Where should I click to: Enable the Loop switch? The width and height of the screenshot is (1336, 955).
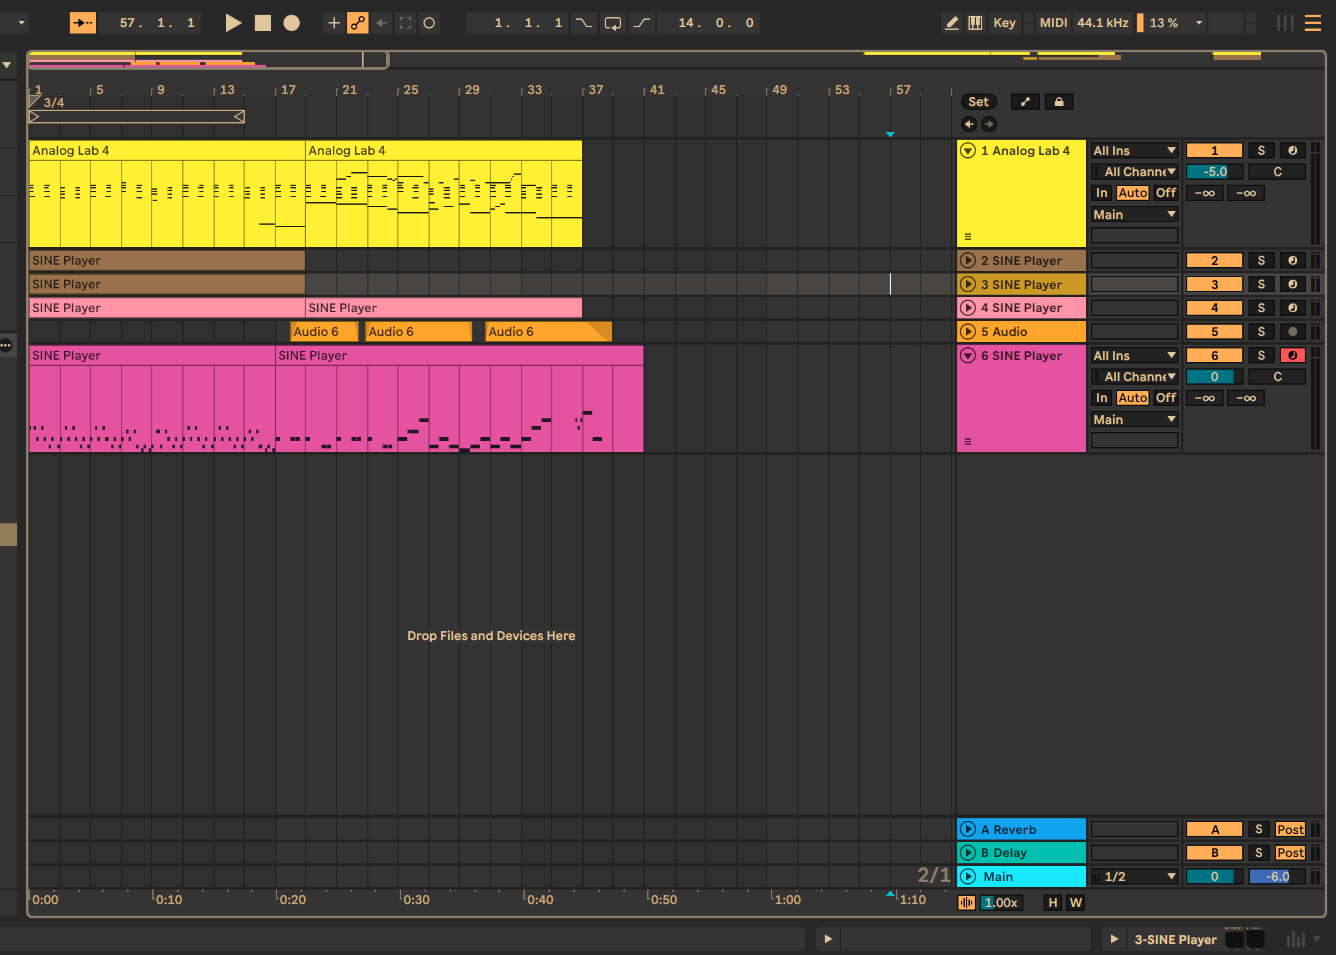tap(613, 22)
